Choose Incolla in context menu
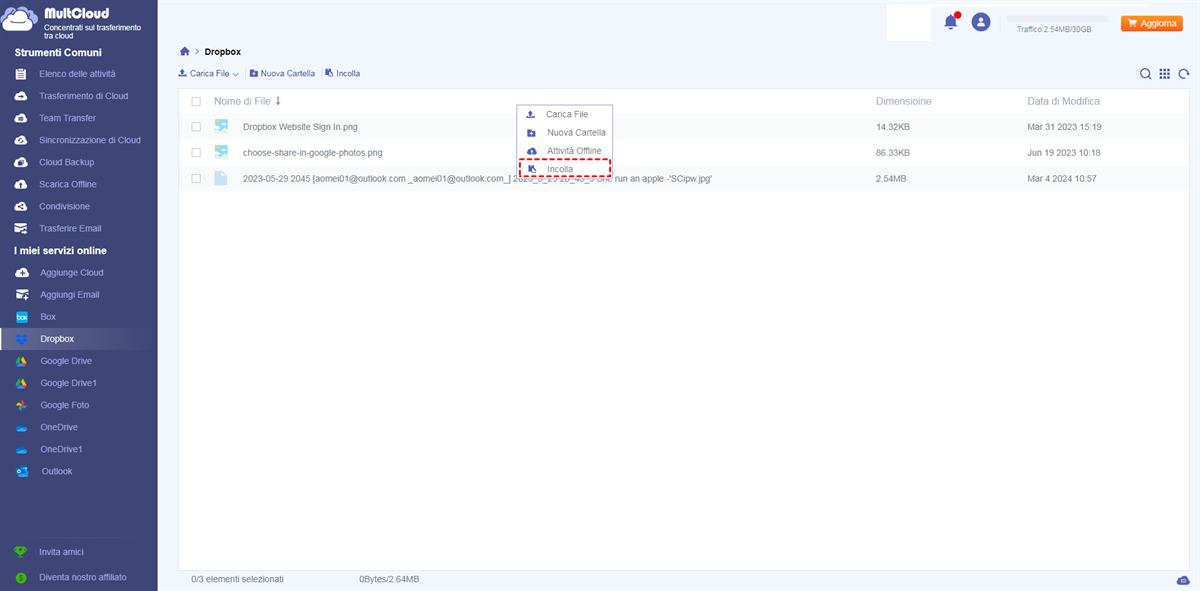The width and height of the screenshot is (1200, 591). [564, 169]
